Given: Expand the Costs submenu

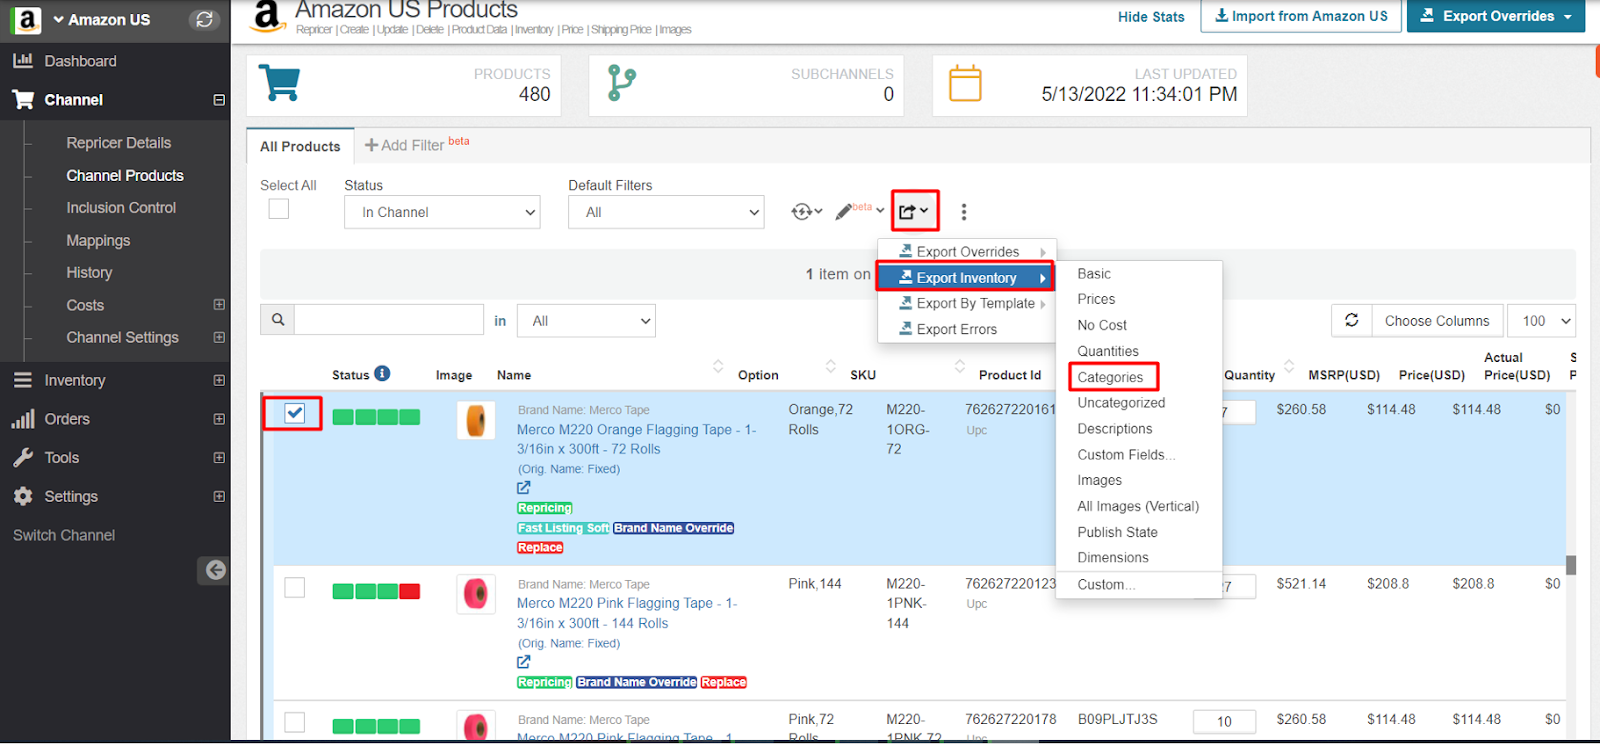Looking at the screenshot, I should [x=219, y=305].
